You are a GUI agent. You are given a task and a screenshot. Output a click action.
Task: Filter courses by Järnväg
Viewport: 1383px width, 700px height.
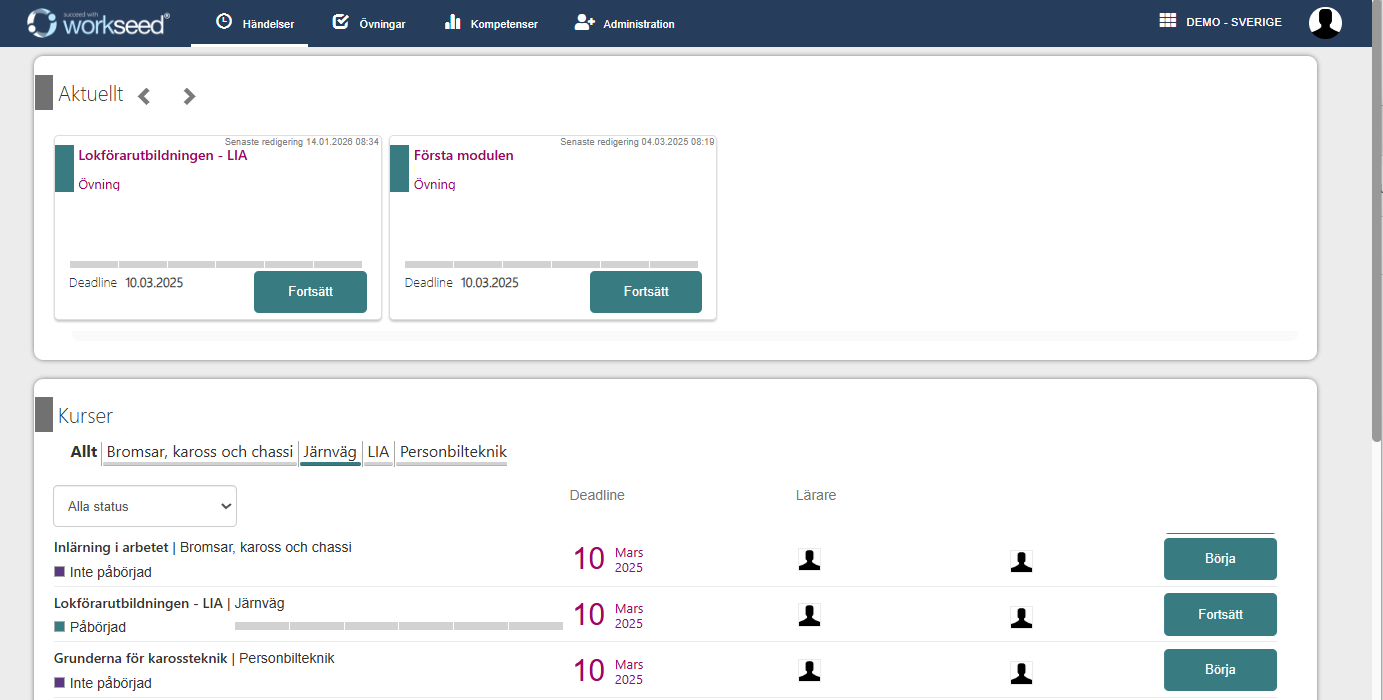330,452
